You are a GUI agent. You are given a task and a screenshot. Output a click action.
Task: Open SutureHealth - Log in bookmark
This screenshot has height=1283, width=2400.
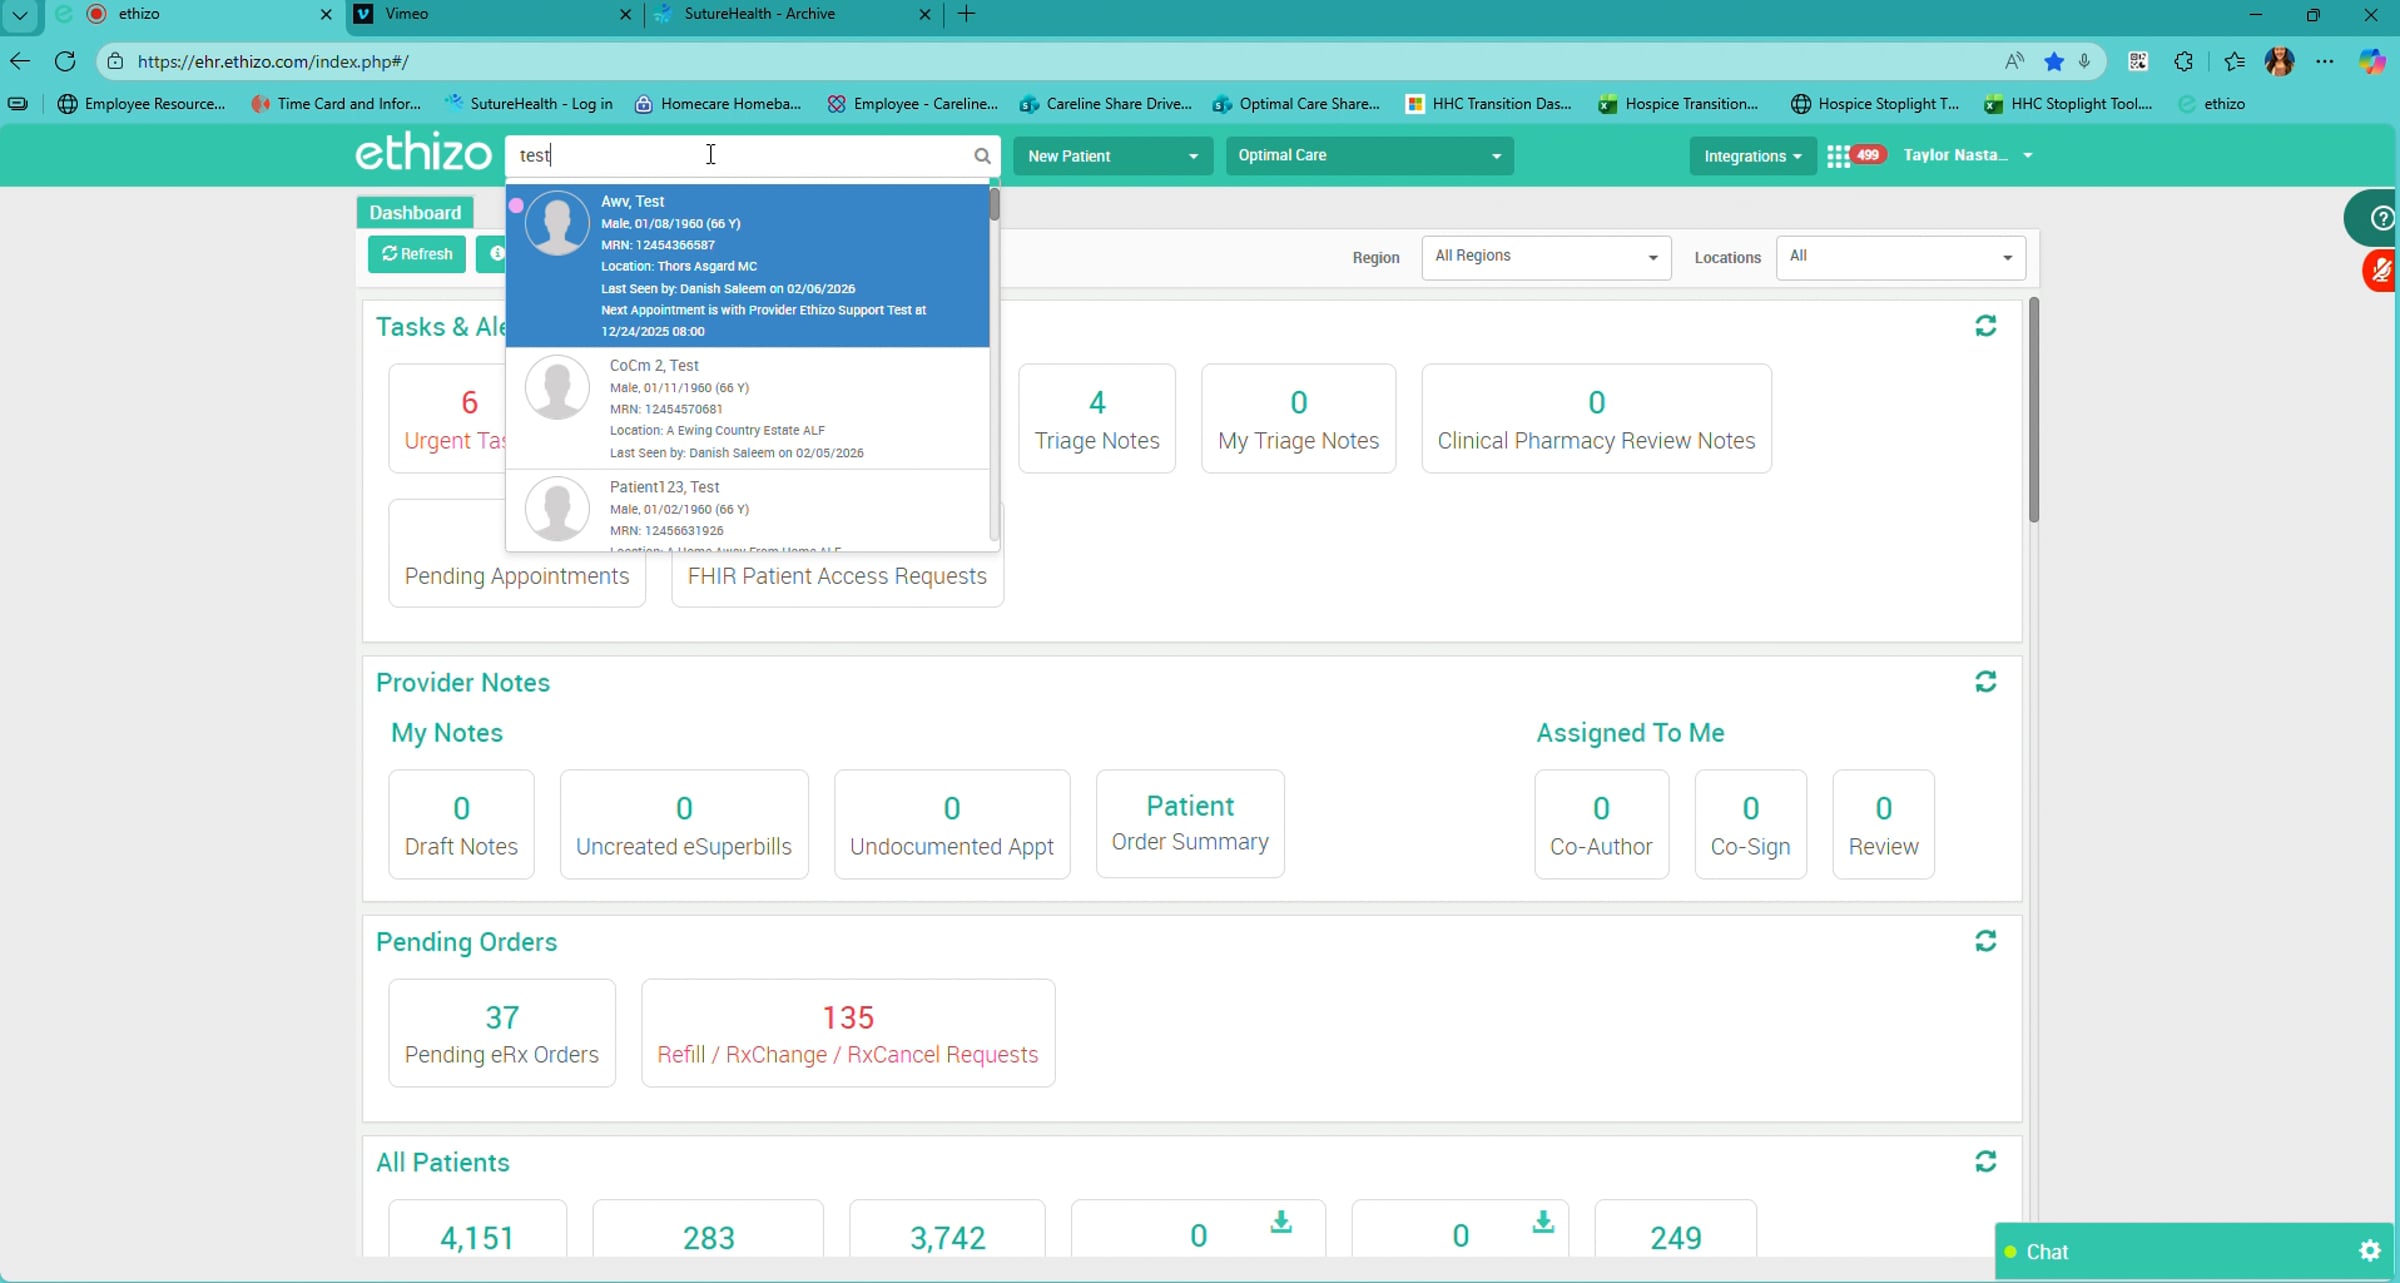(528, 104)
